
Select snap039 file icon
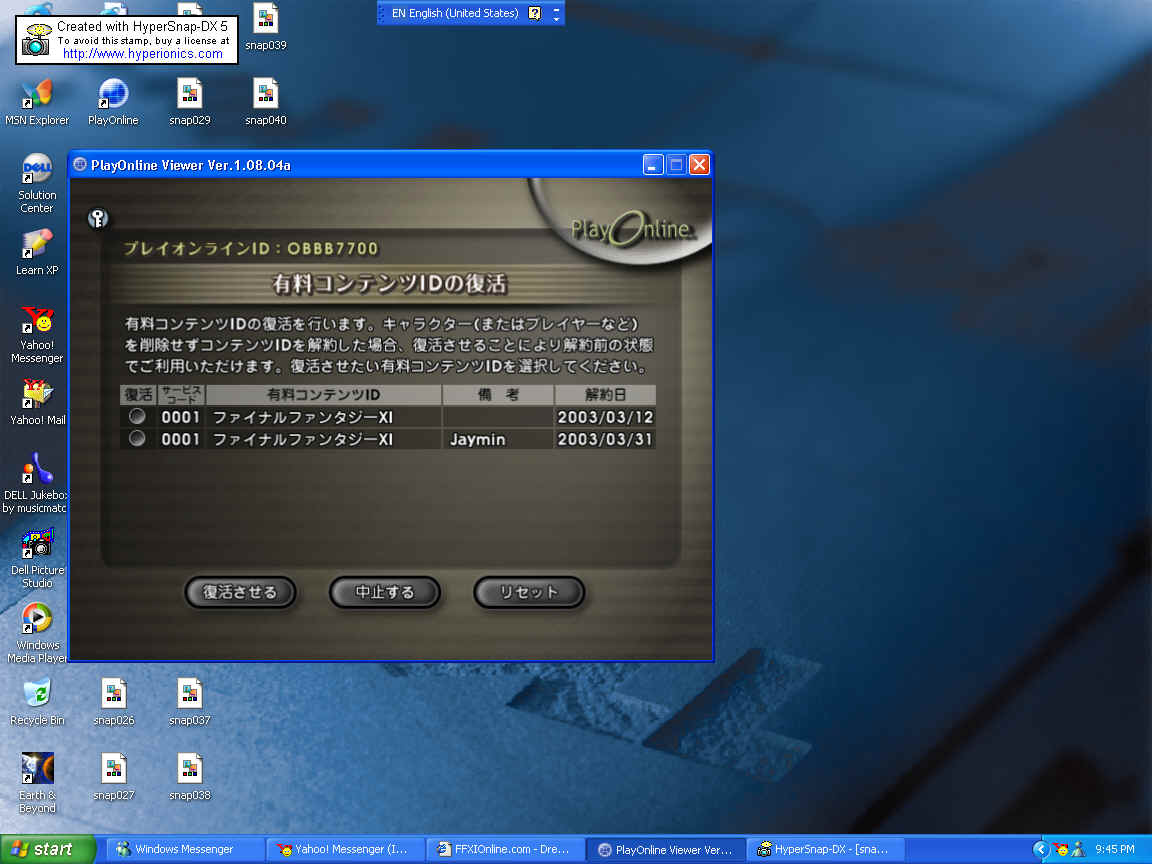tap(265, 27)
